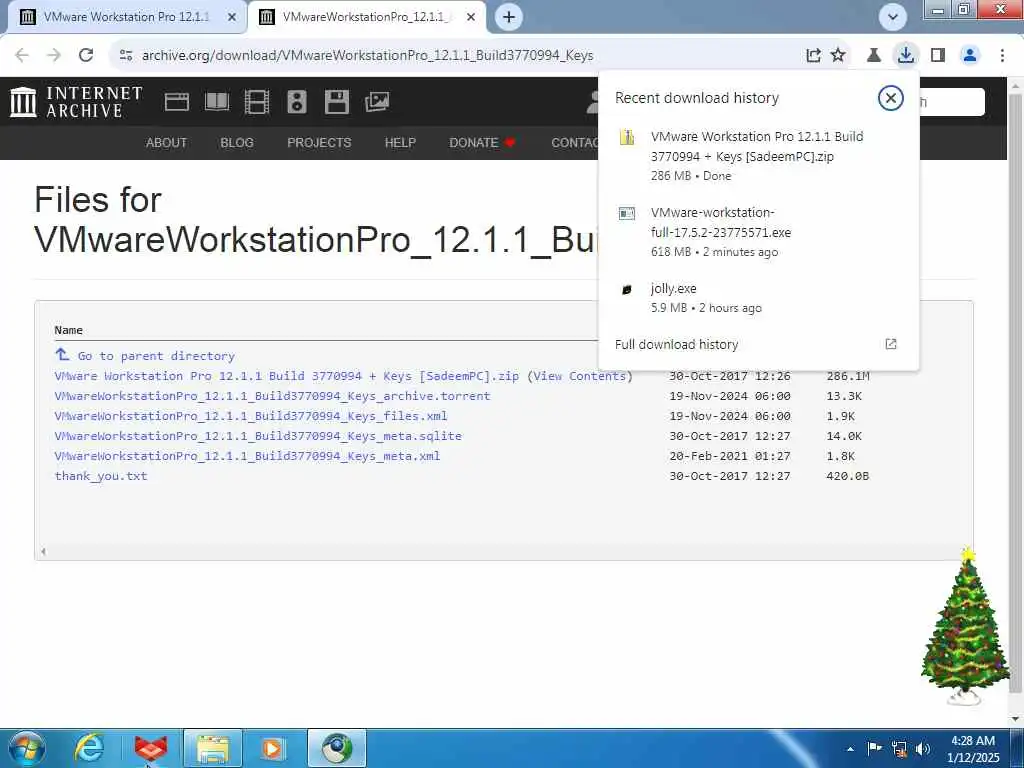1024x768 pixels.
Task: Open the Images icon
Action: pos(377,102)
